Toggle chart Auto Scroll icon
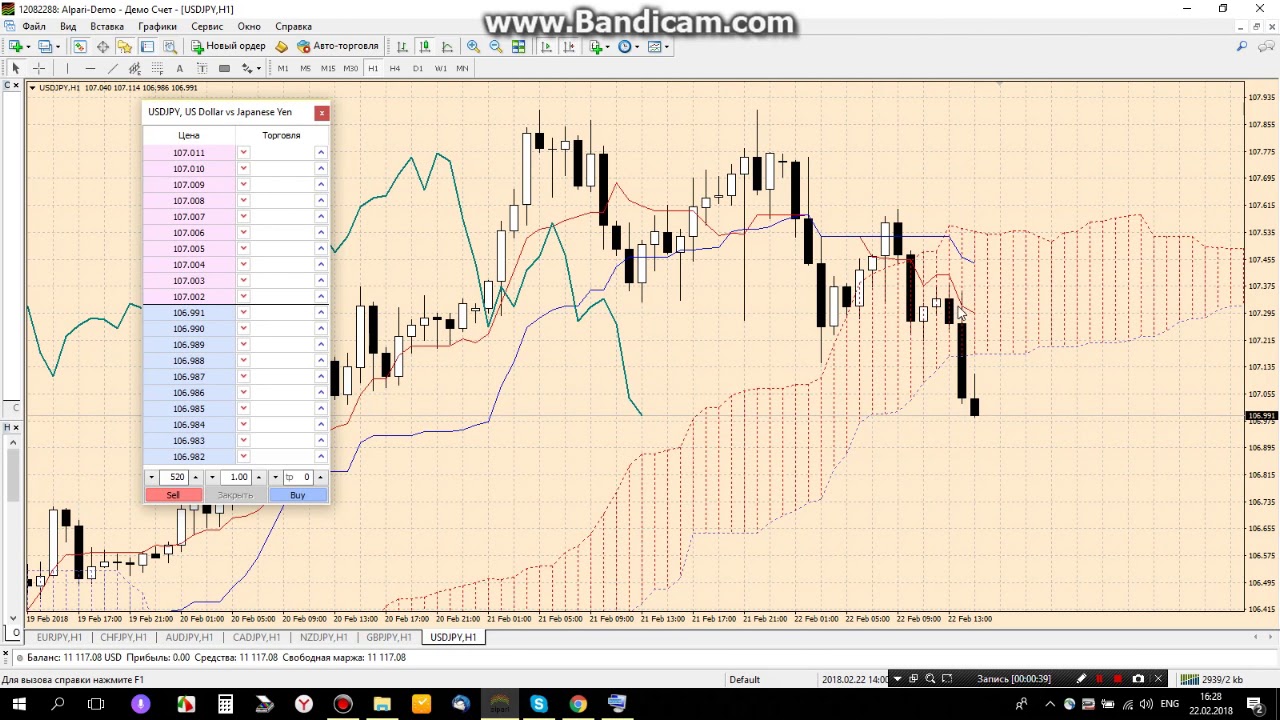 (x=546, y=46)
